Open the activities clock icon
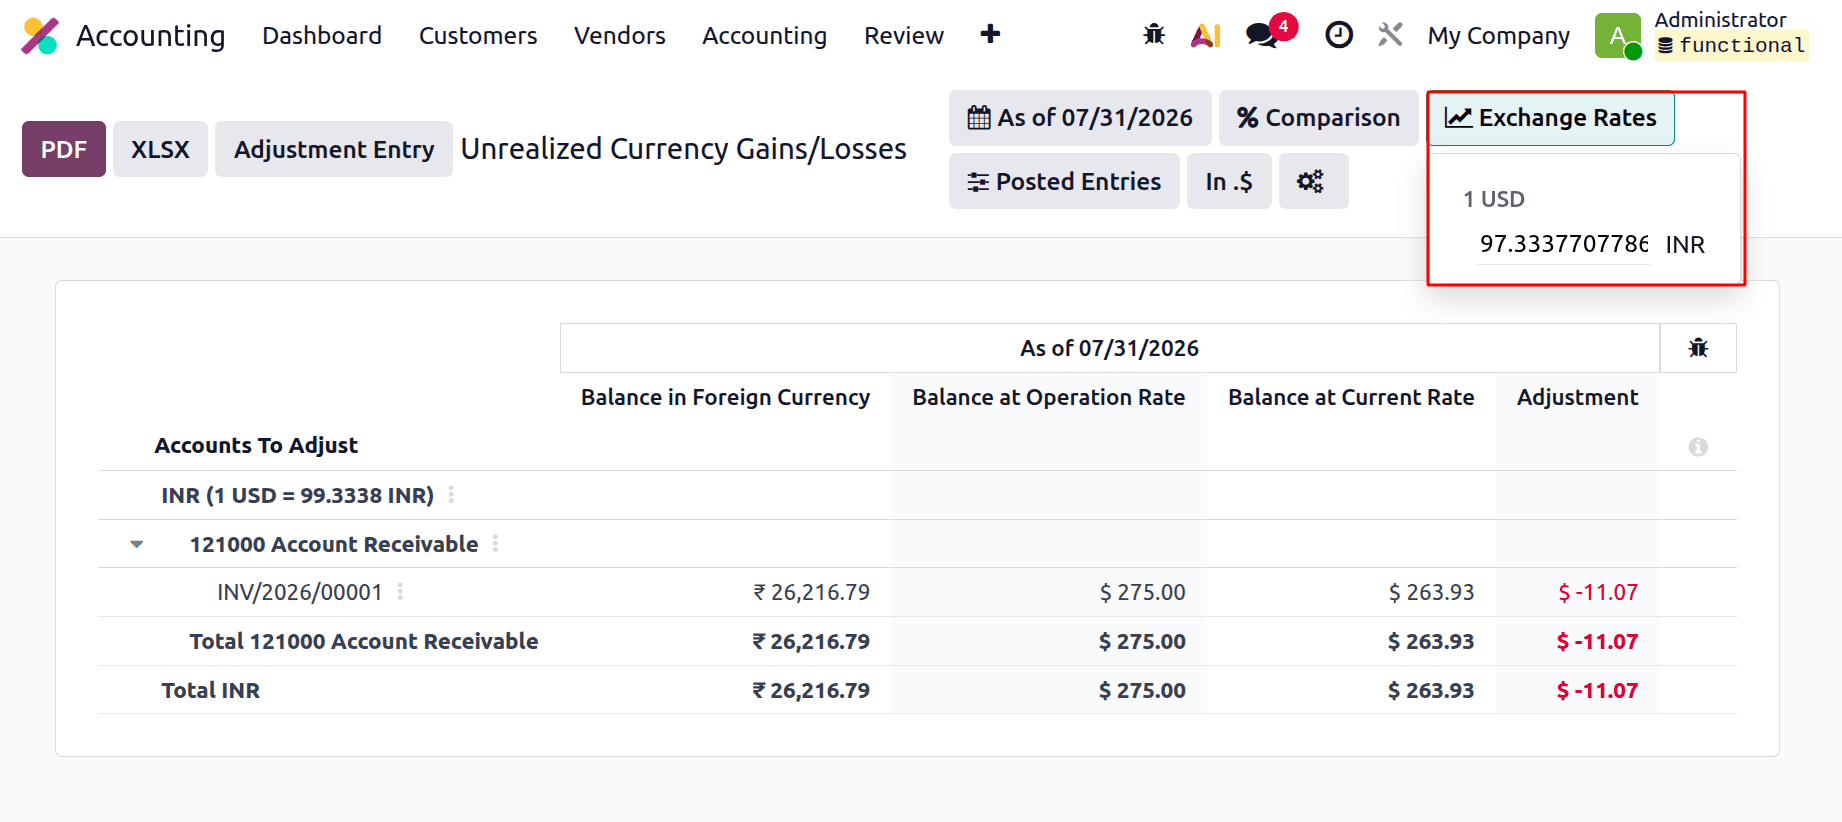This screenshot has height=822, width=1842. click(1339, 35)
